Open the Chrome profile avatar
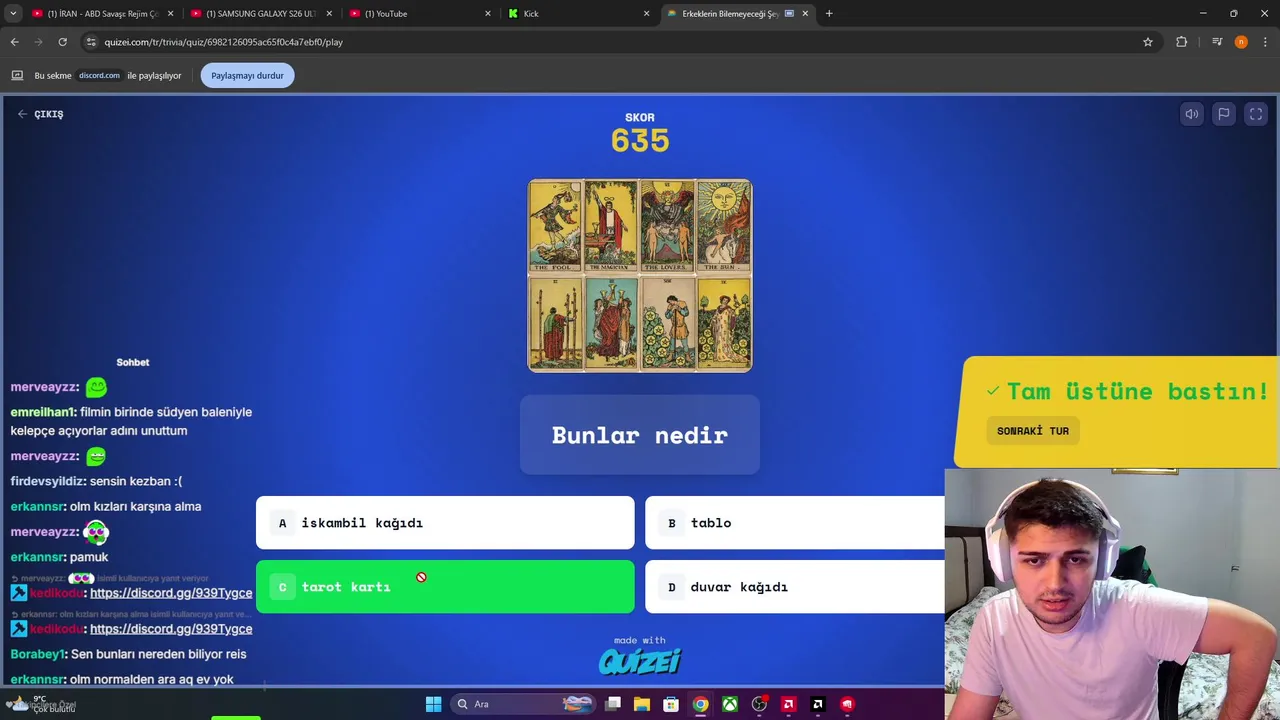 point(1241,42)
